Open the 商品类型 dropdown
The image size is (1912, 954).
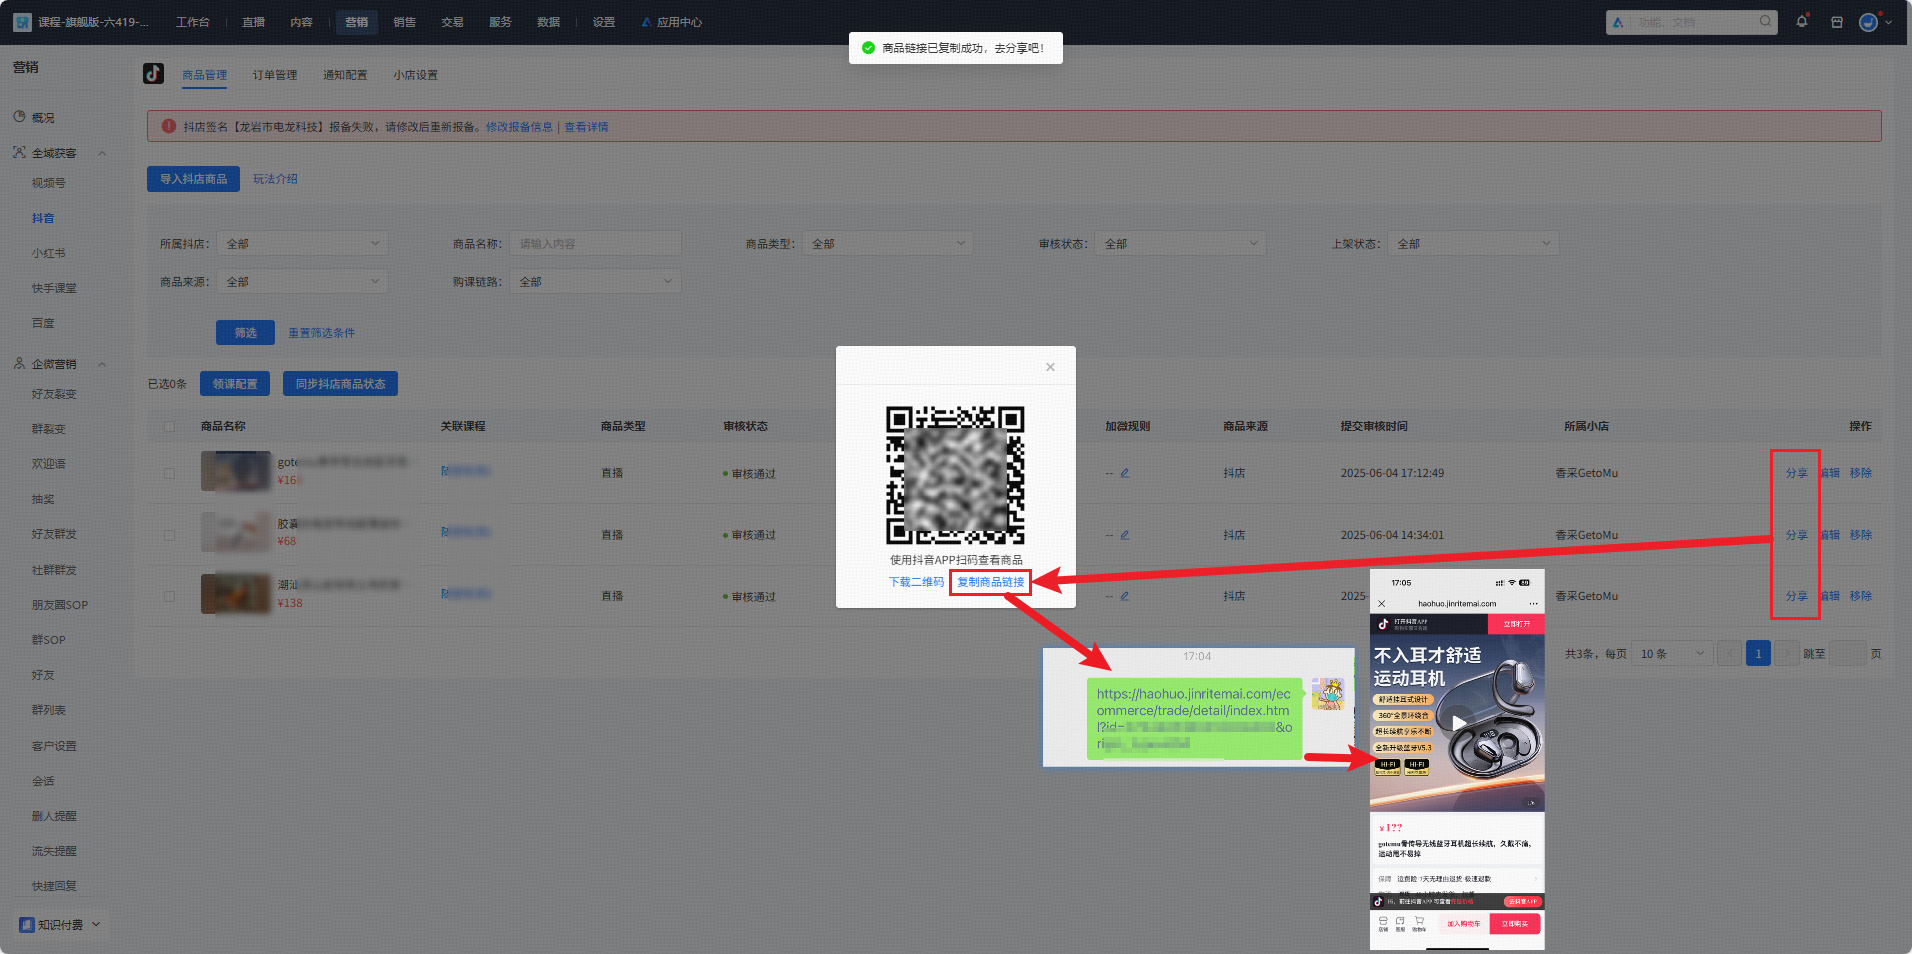point(888,244)
